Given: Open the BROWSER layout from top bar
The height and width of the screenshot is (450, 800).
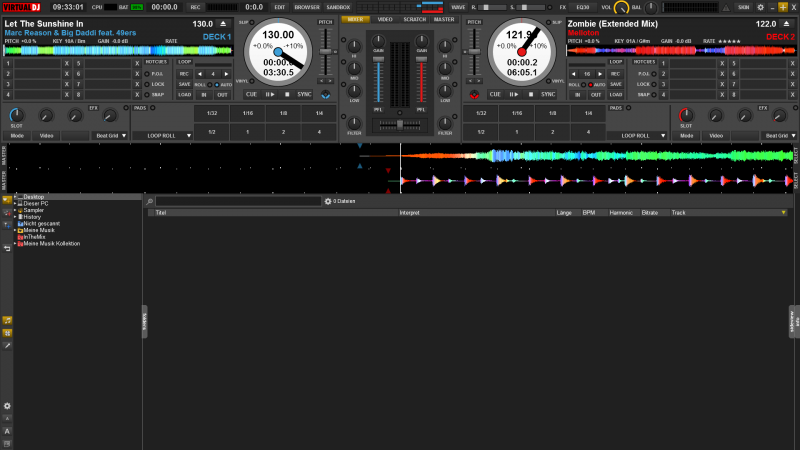Looking at the screenshot, I should tap(307, 7).
